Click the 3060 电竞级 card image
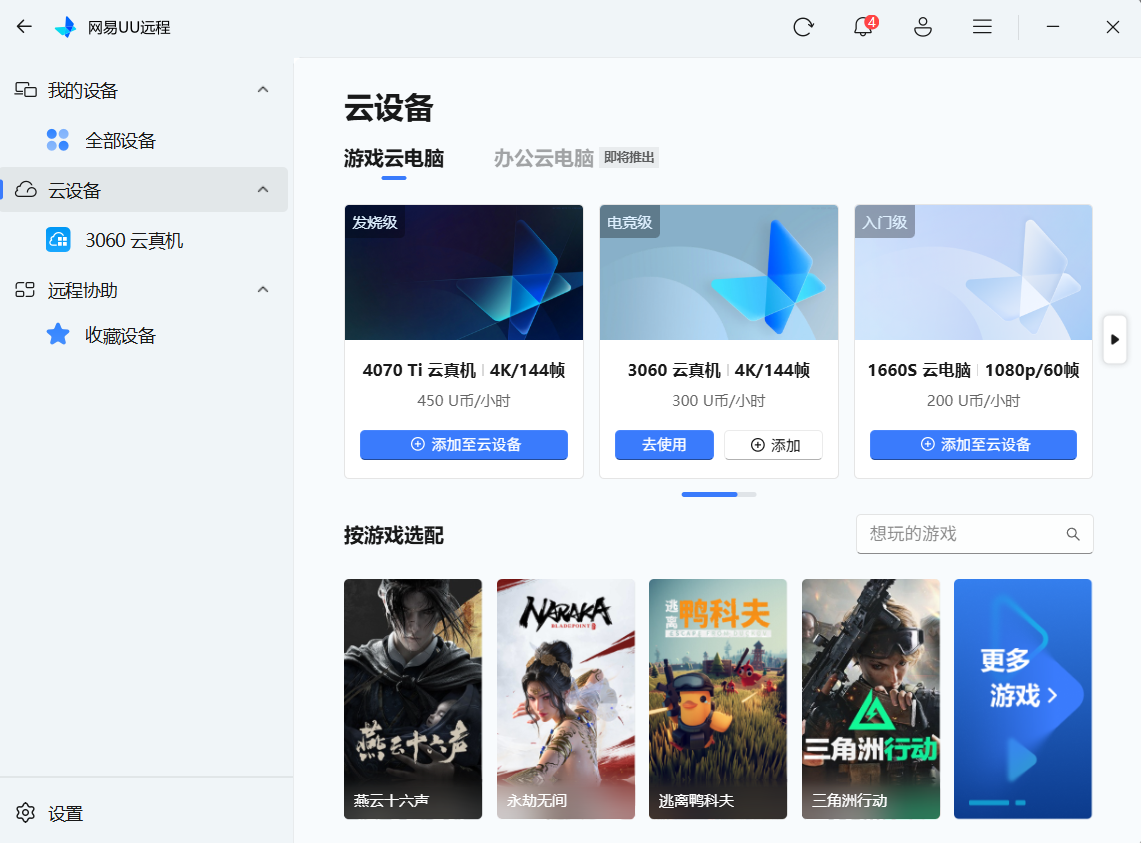The image size is (1141, 843). click(x=718, y=272)
